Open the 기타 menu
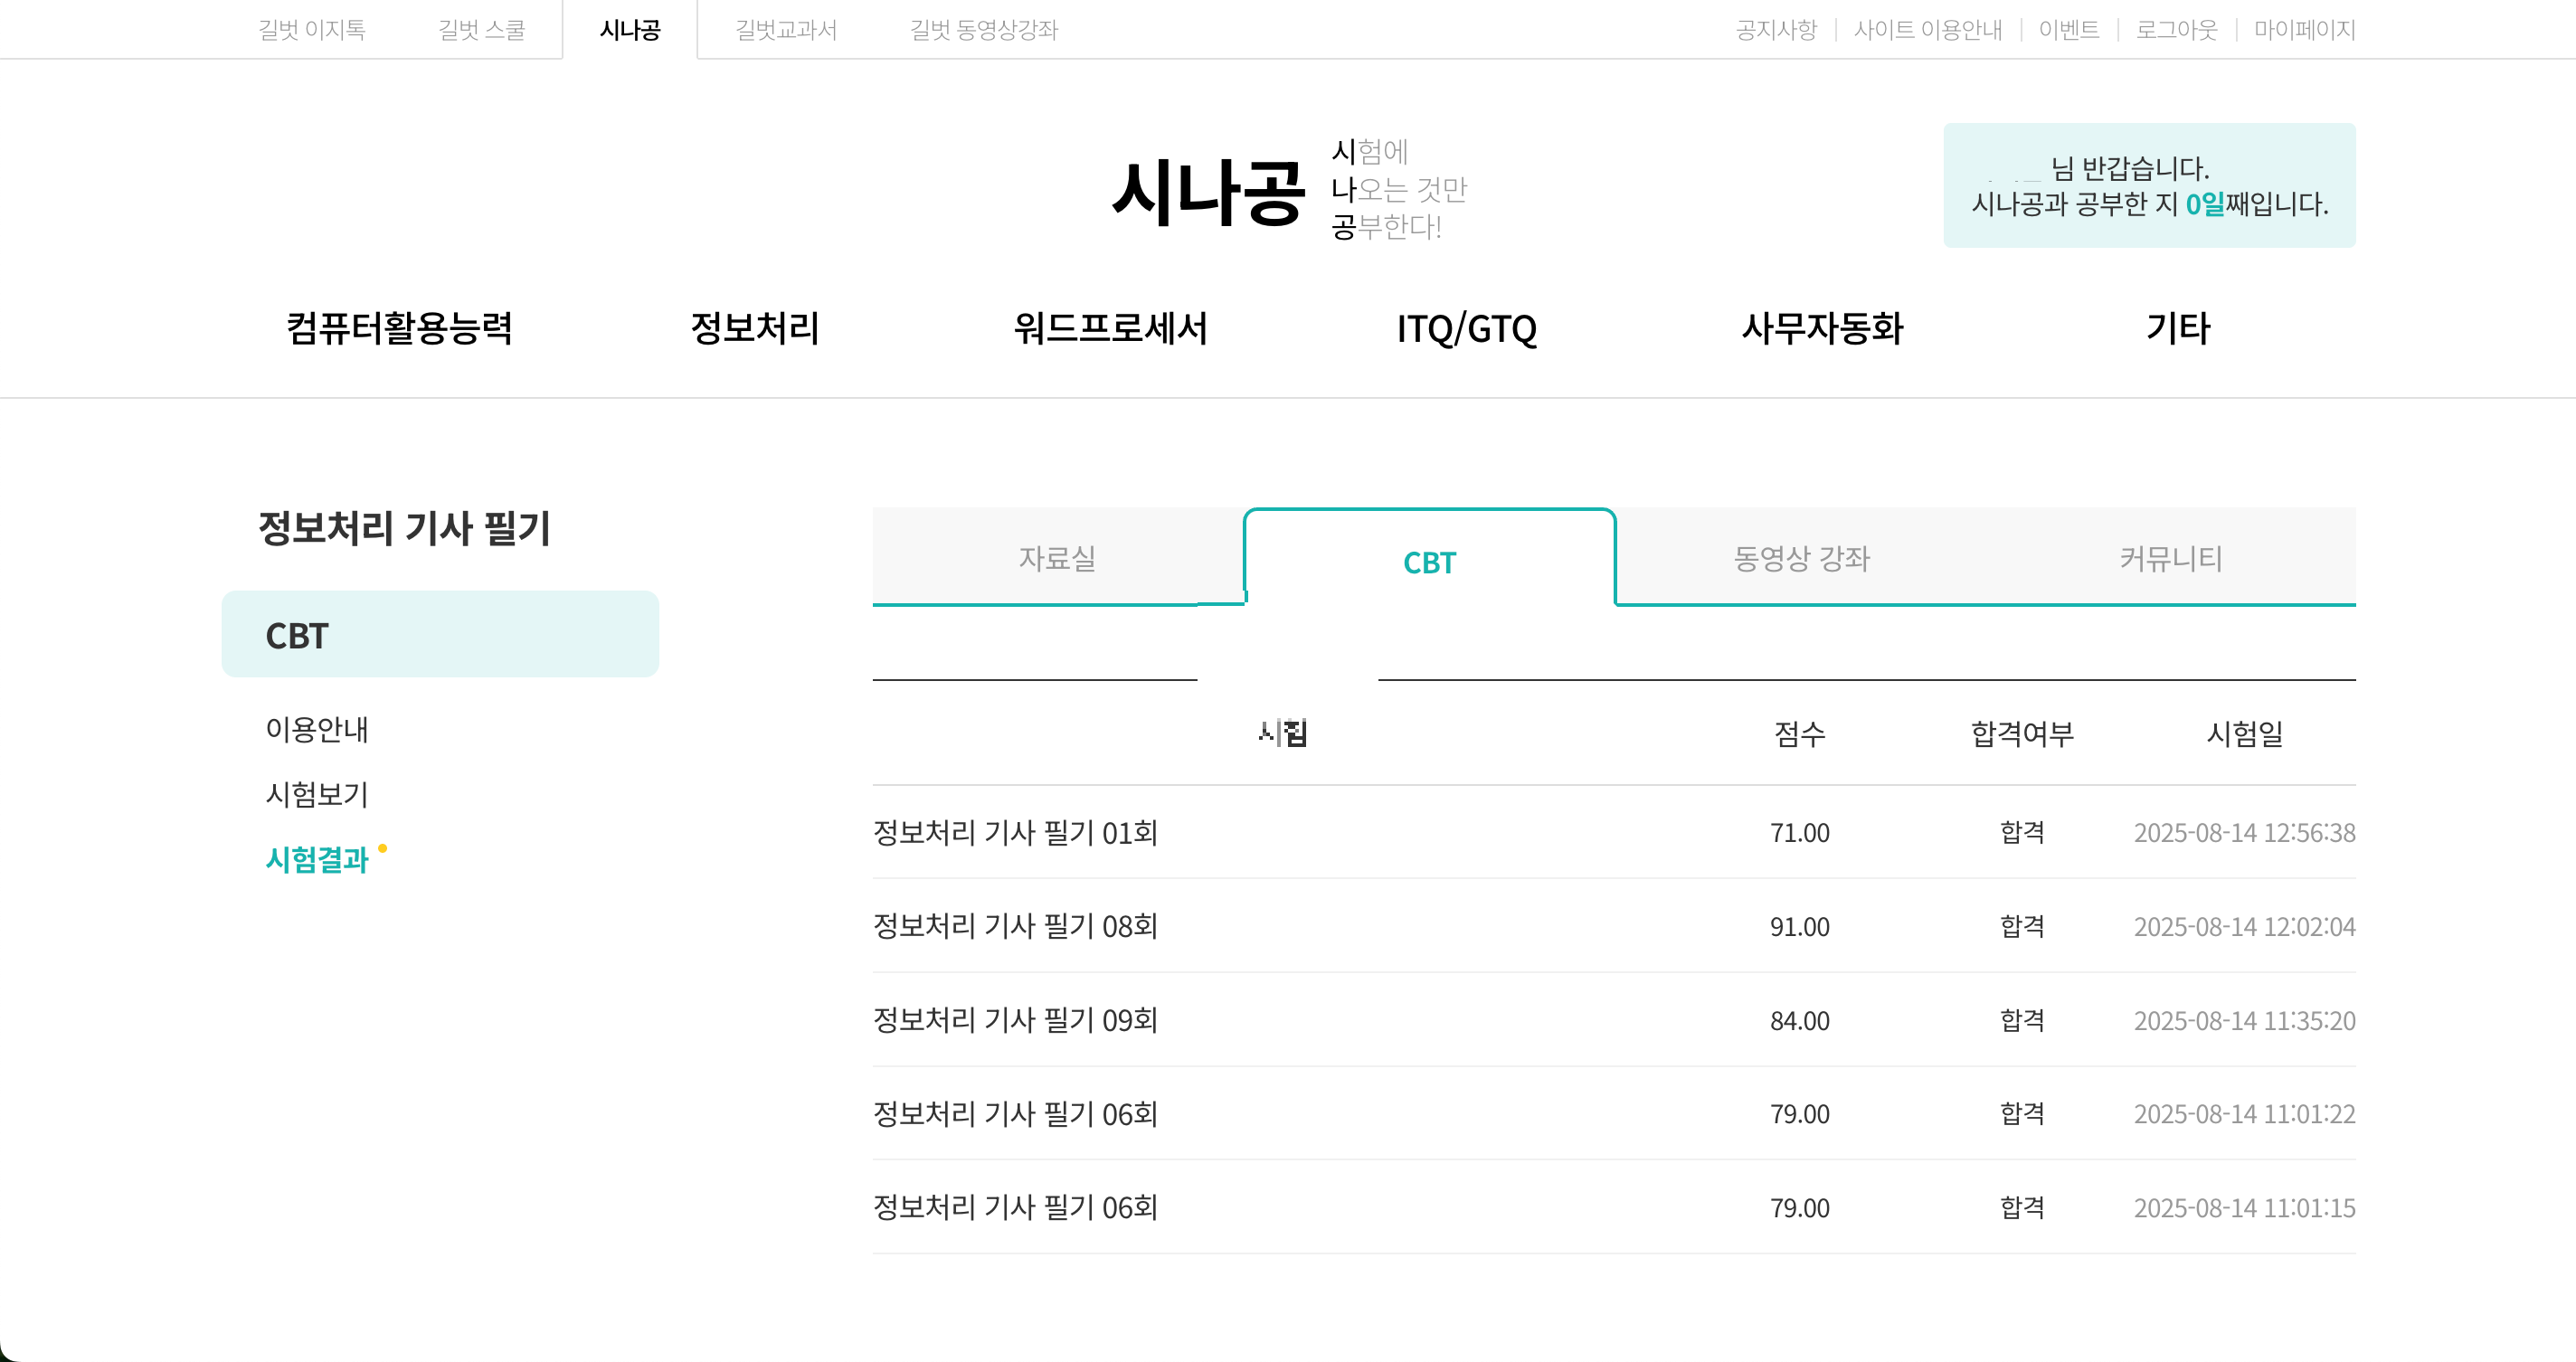This screenshot has height=1362, width=2576. (2178, 328)
